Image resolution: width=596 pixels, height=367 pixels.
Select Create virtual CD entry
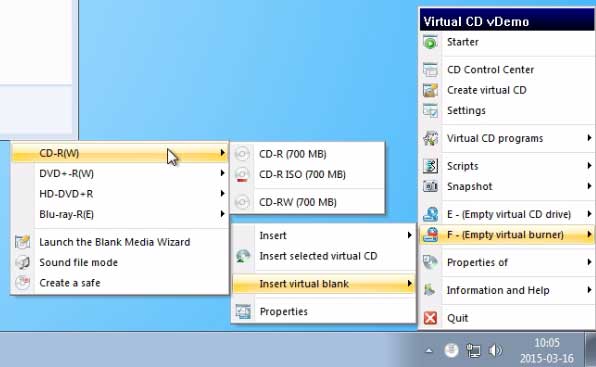point(507,90)
